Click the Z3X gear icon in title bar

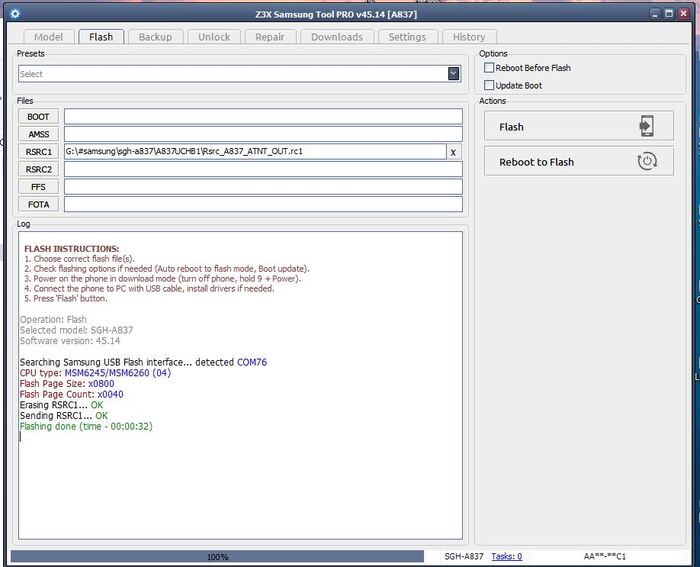point(14,13)
